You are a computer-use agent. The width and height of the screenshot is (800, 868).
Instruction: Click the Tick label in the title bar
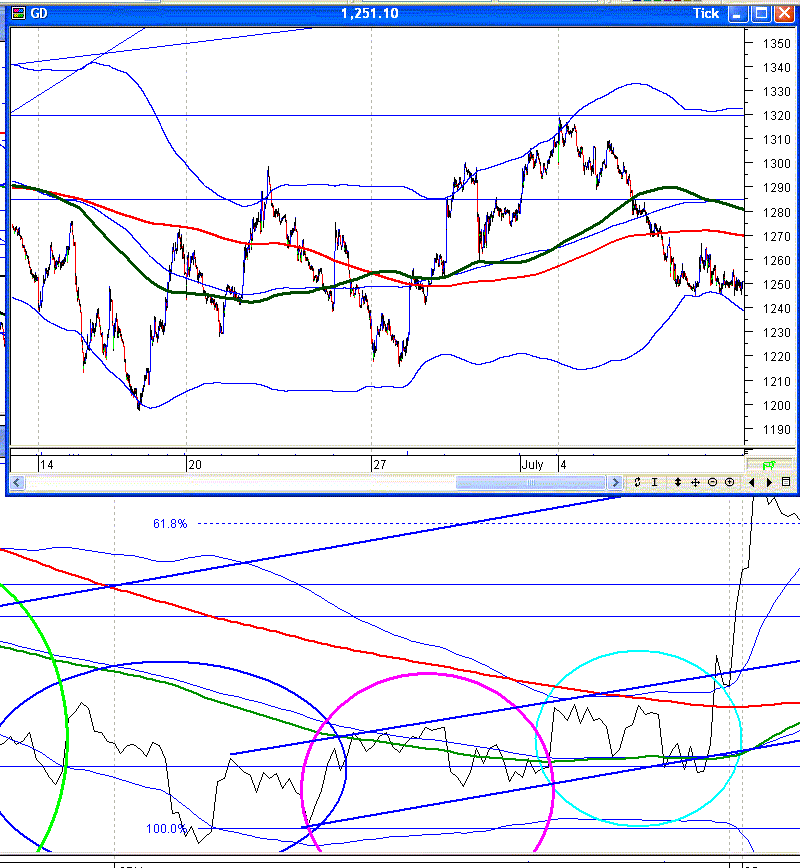pos(706,14)
